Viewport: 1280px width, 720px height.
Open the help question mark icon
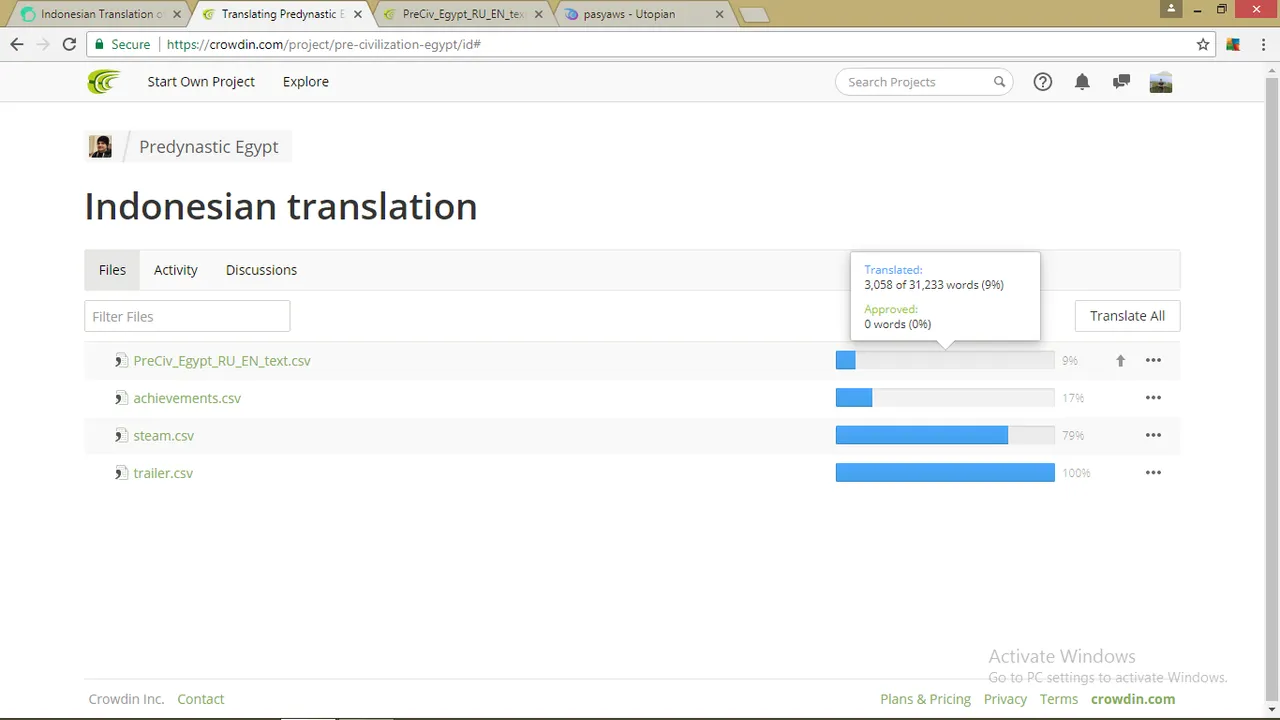pos(1043,82)
